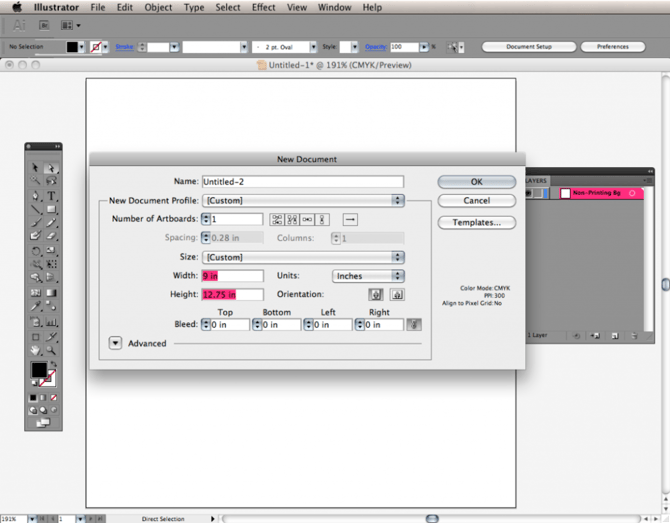Expand the Advanced options section

point(115,343)
